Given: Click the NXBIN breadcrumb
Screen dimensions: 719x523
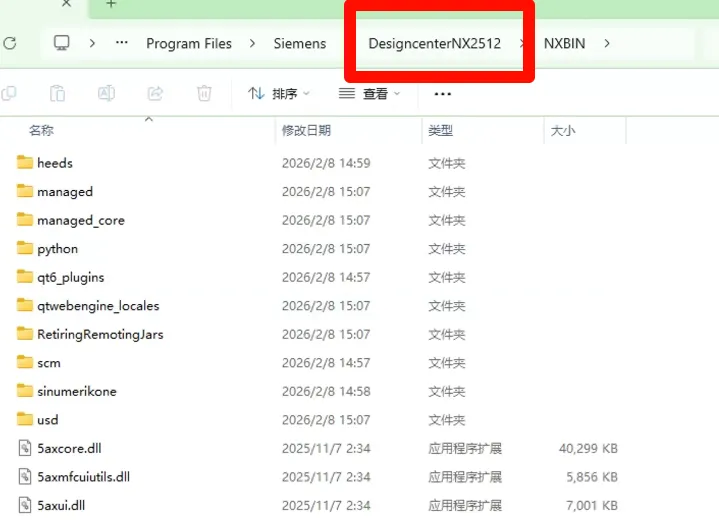Looking at the screenshot, I should tap(564, 44).
